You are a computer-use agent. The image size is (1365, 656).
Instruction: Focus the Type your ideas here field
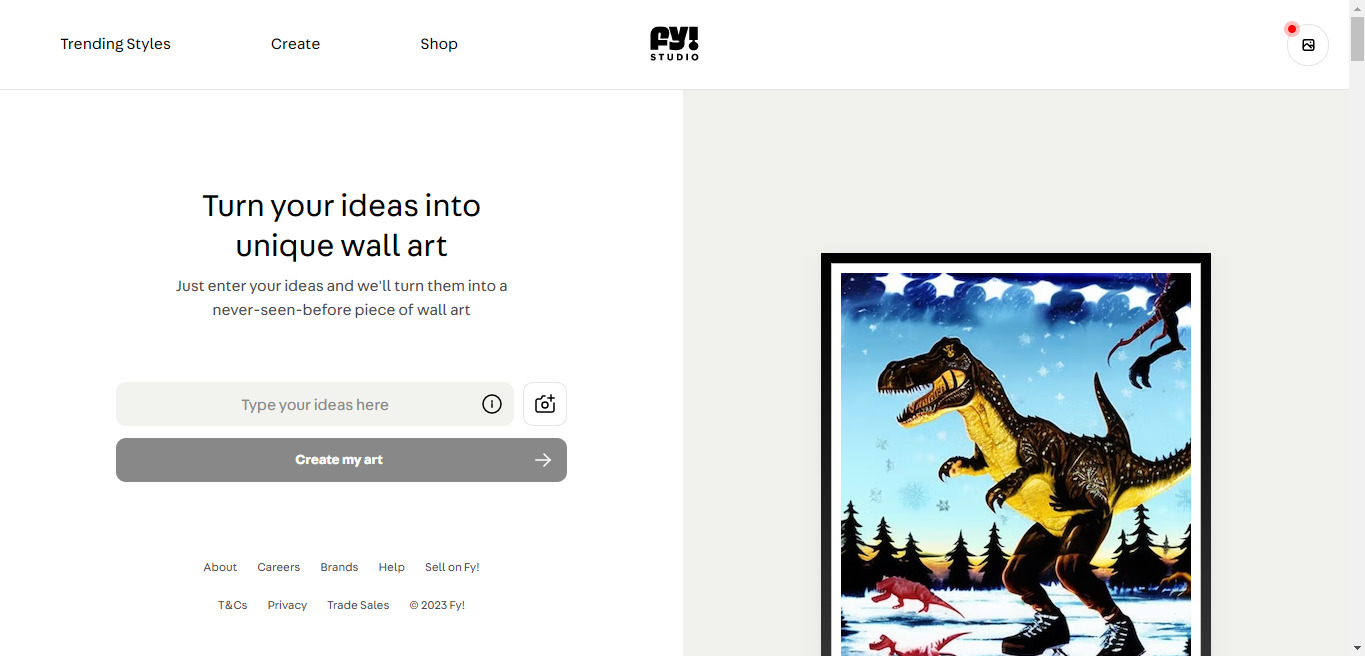coord(315,404)
